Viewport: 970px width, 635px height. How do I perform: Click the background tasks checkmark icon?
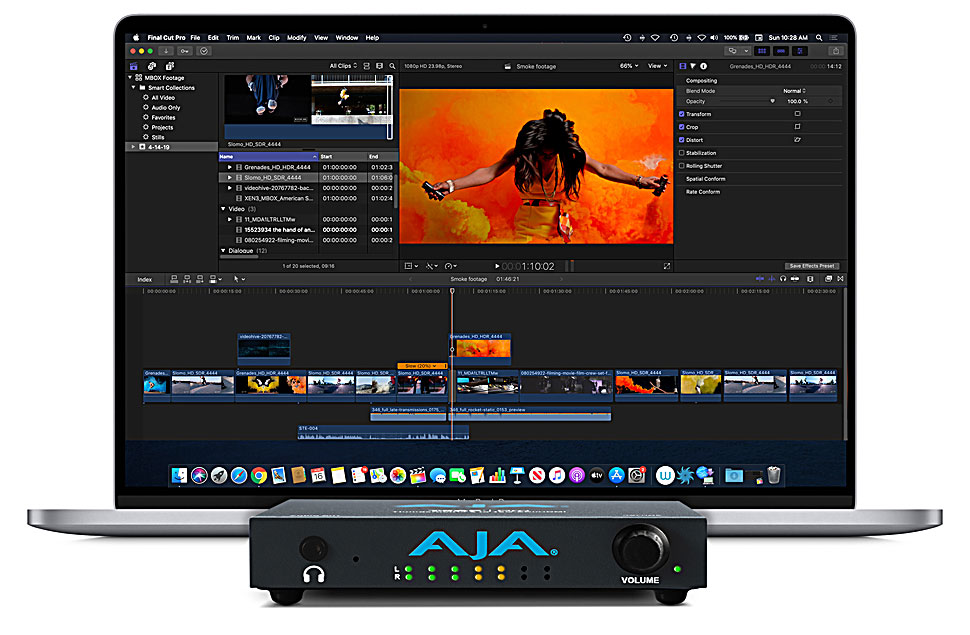(x=205, y=51)
